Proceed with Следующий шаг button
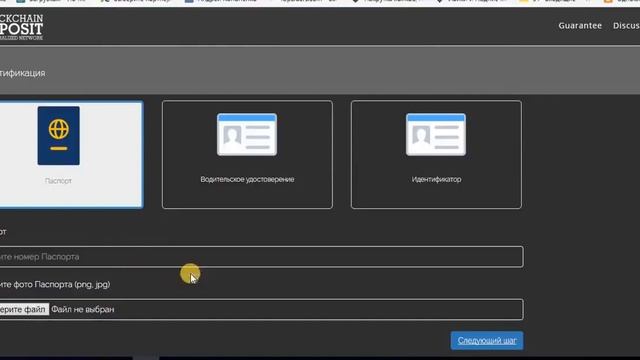Screen dimensions: 640x360 click(x=487, y=340)
